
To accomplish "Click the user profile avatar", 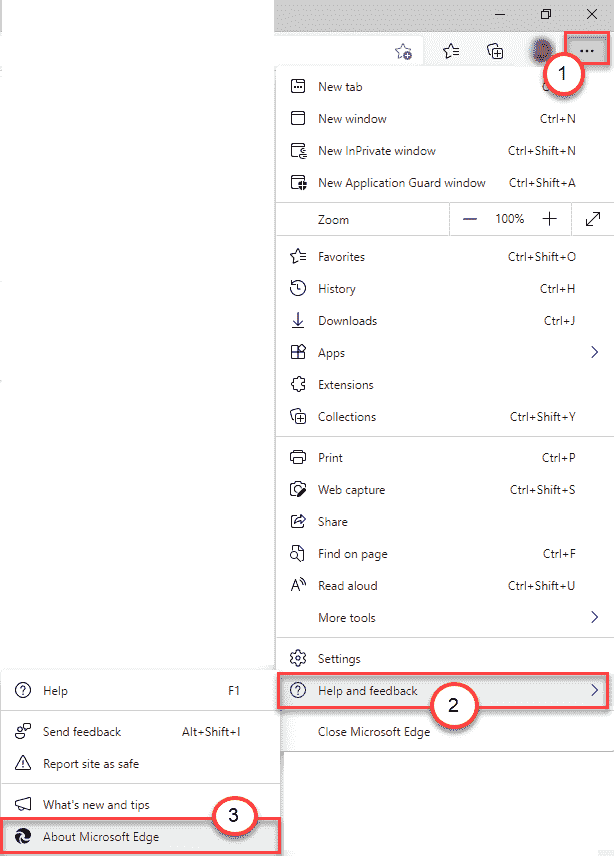I will point(541,50).
